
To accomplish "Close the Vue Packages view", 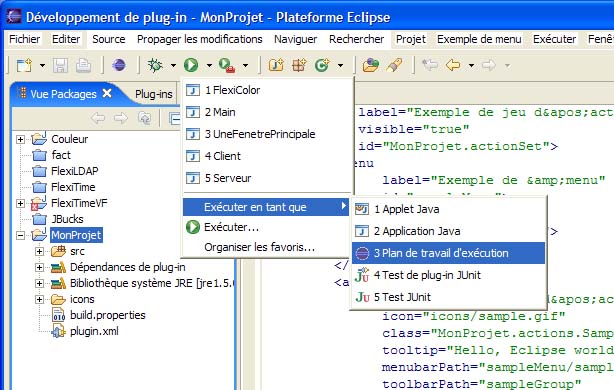I will [x=107, y=93].
